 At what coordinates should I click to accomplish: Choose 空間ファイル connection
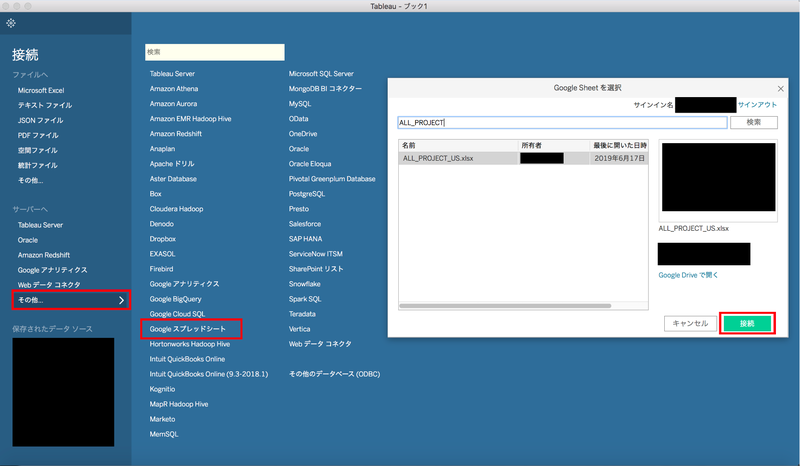[37, 150]
